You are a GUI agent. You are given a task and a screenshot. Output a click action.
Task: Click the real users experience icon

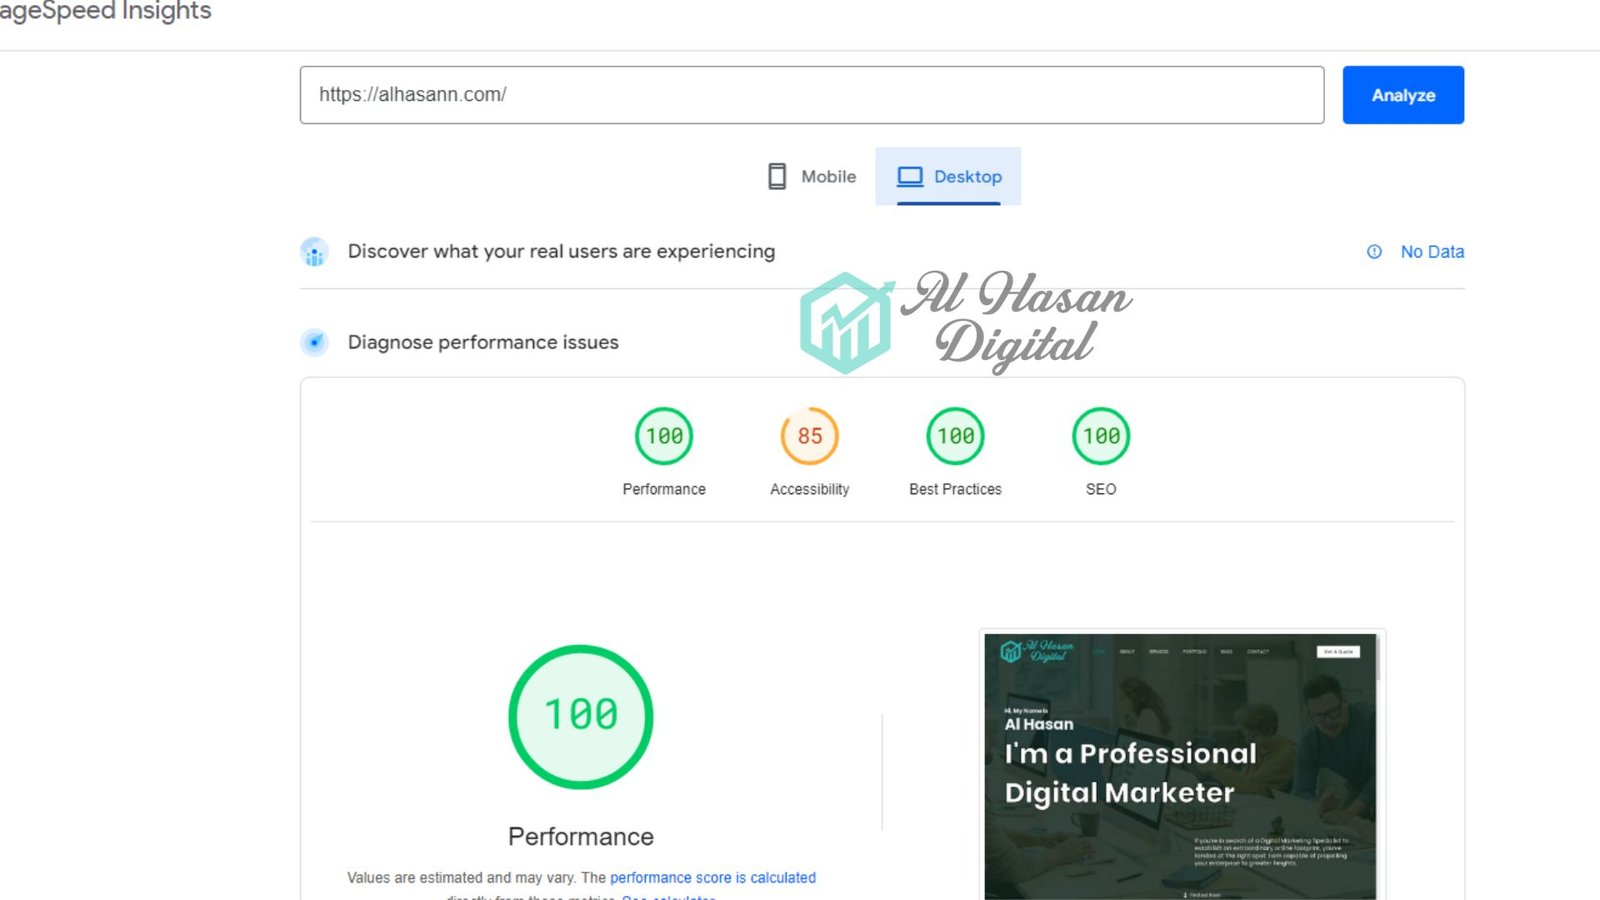(314, 252)
